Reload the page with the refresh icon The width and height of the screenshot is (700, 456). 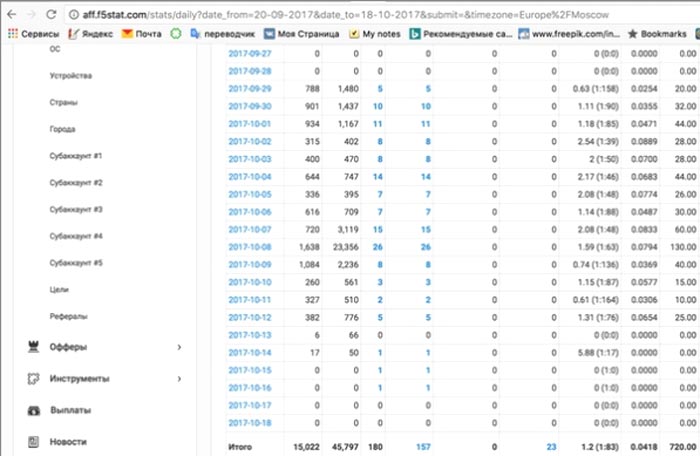pyautogui.click(x=51, y=15)
